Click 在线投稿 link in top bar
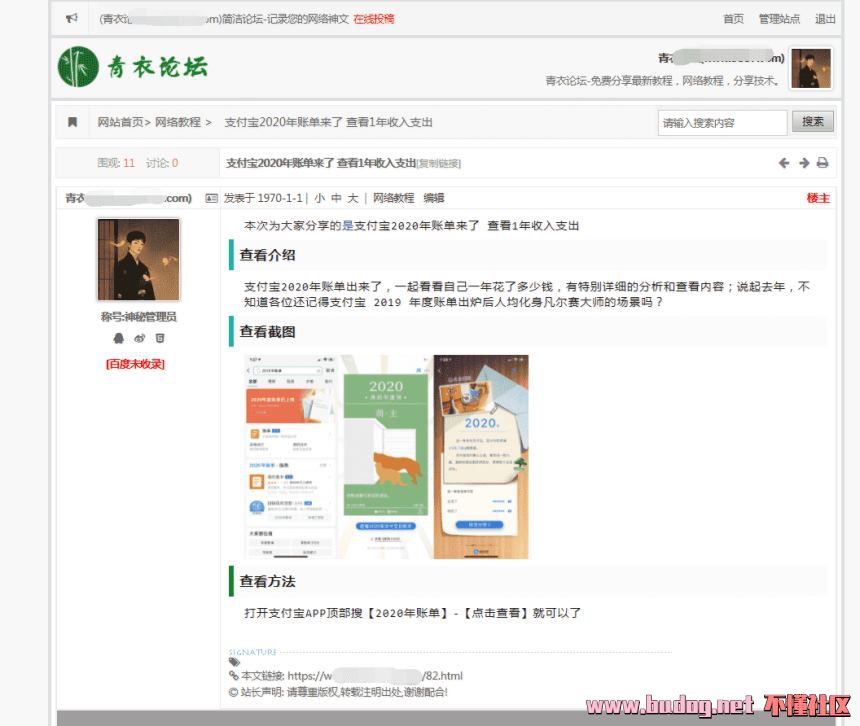860x726 pixels. 373,18
